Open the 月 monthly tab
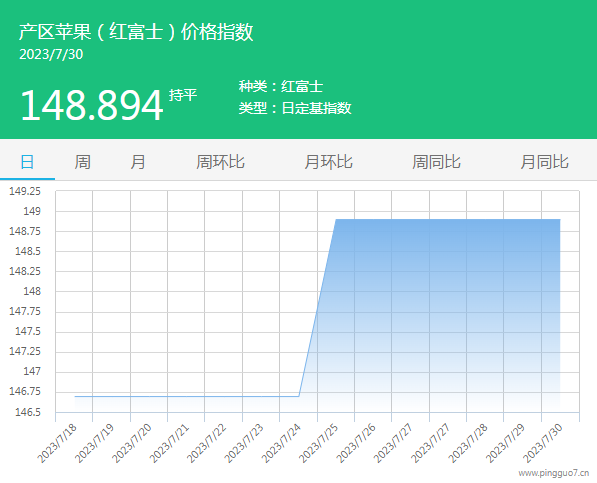The width and height of the screenshot is (597, 483). tap(137, 162)
